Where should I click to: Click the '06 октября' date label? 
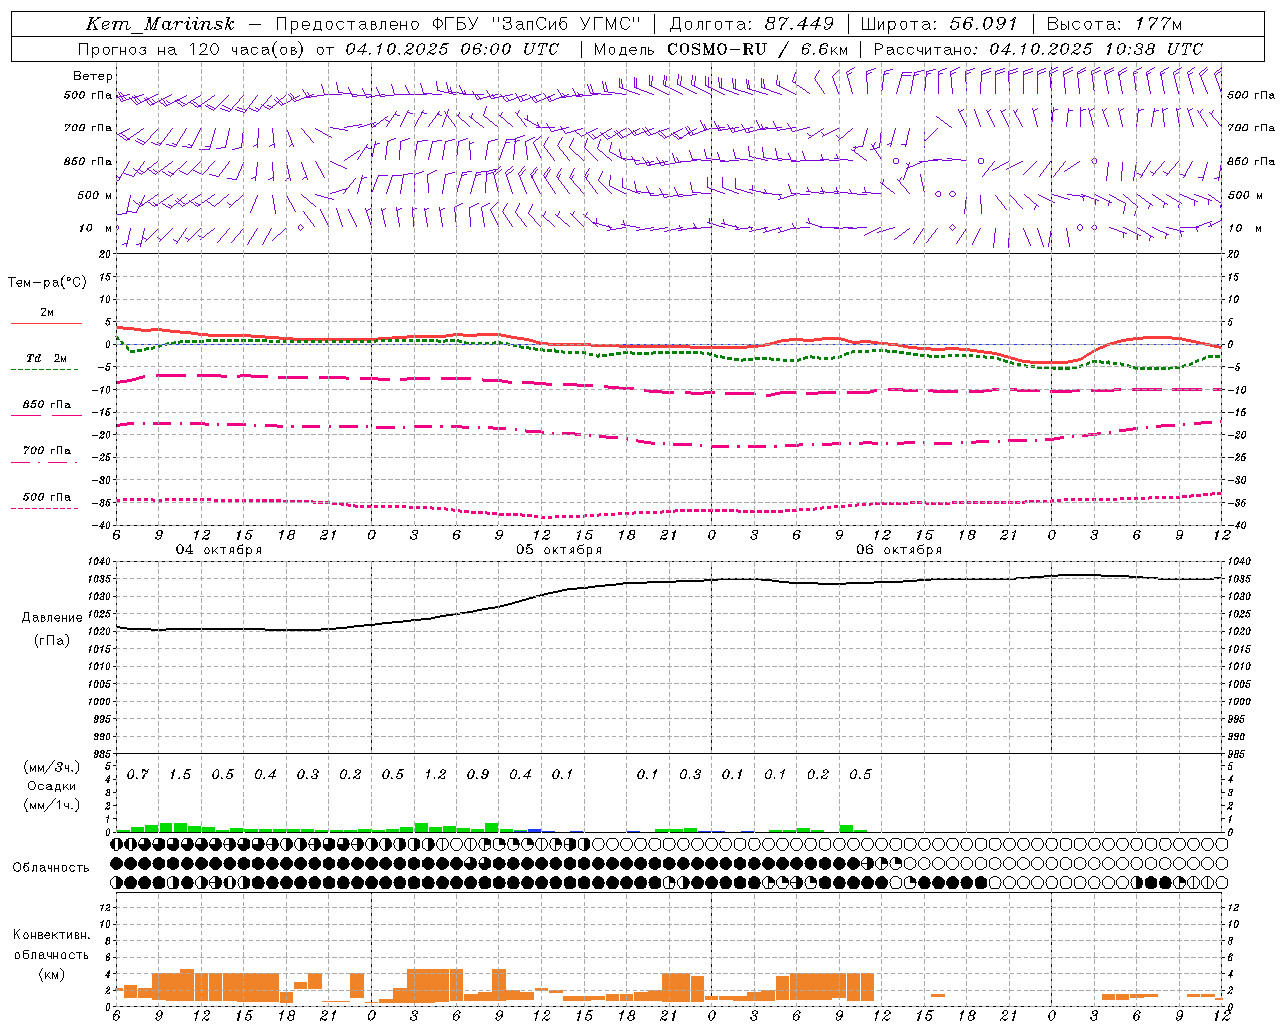tap(899, 550)
